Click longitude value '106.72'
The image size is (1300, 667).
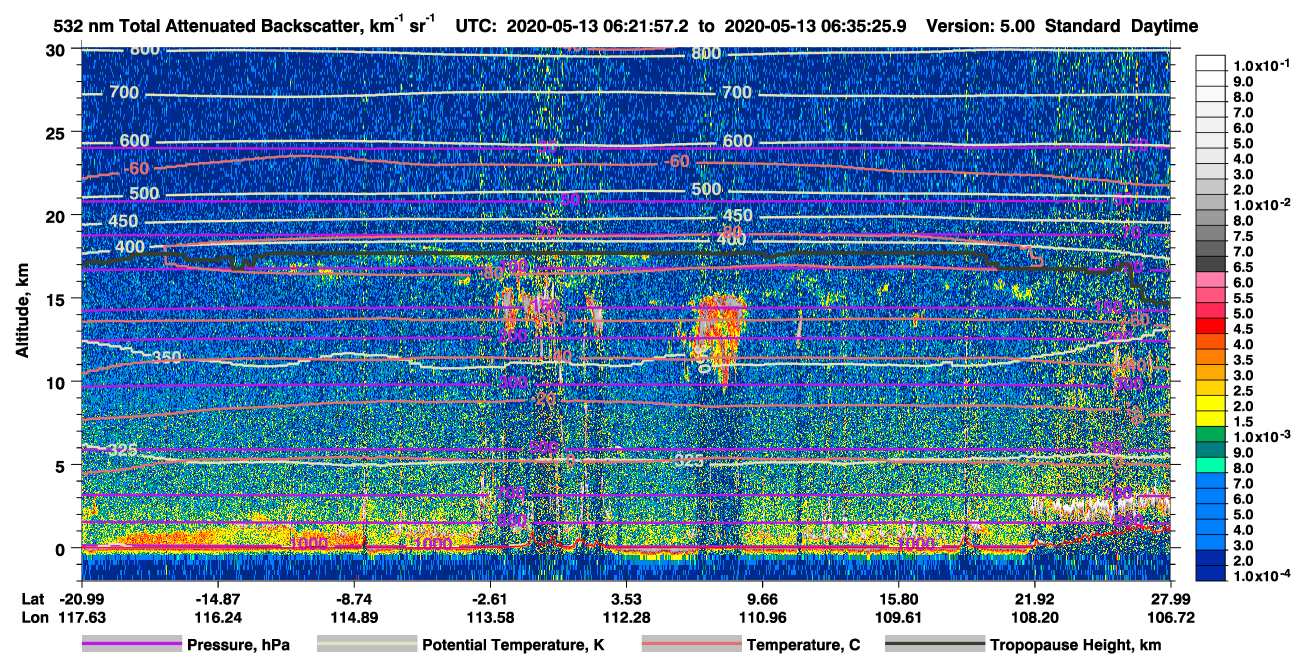tap(1170, 617)
